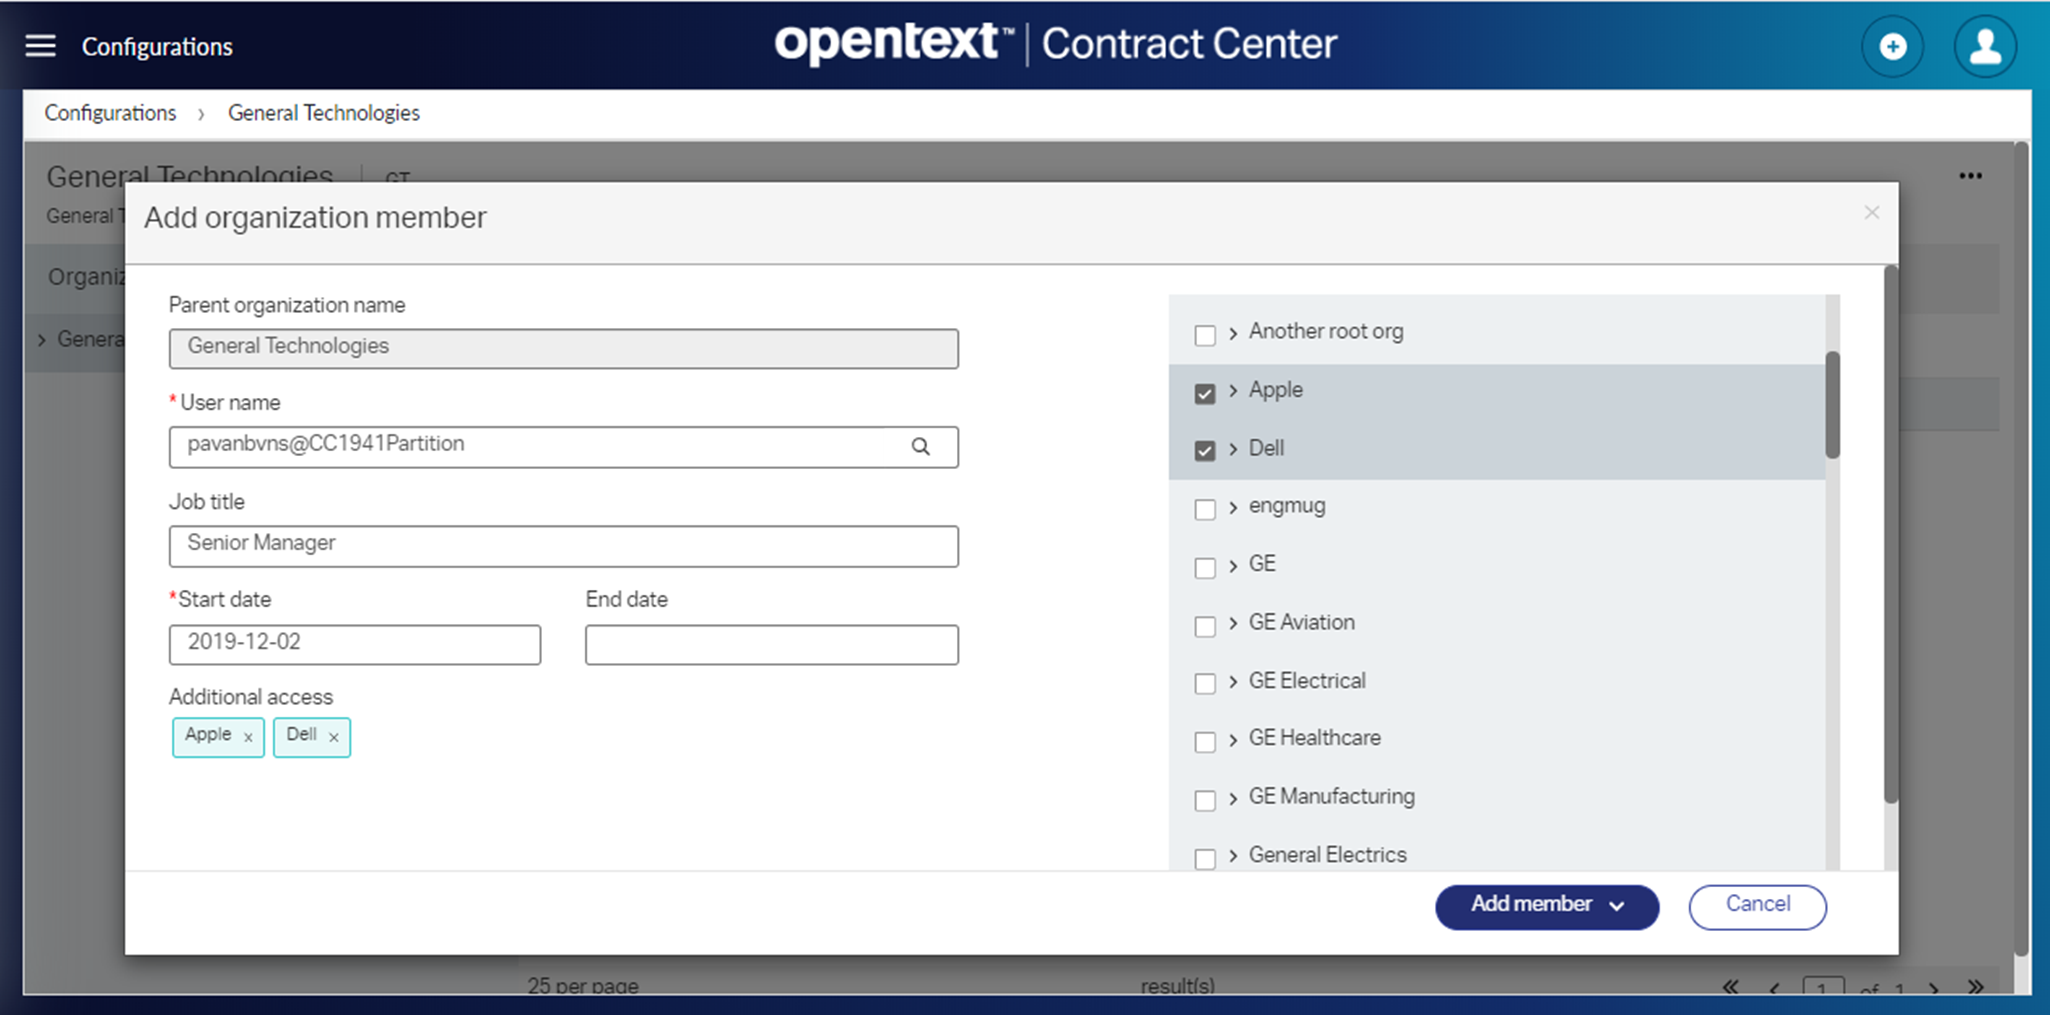The image size is (2050, 1015).
Task: Open the three-dot more options menu
Action: coord(1970,176)
